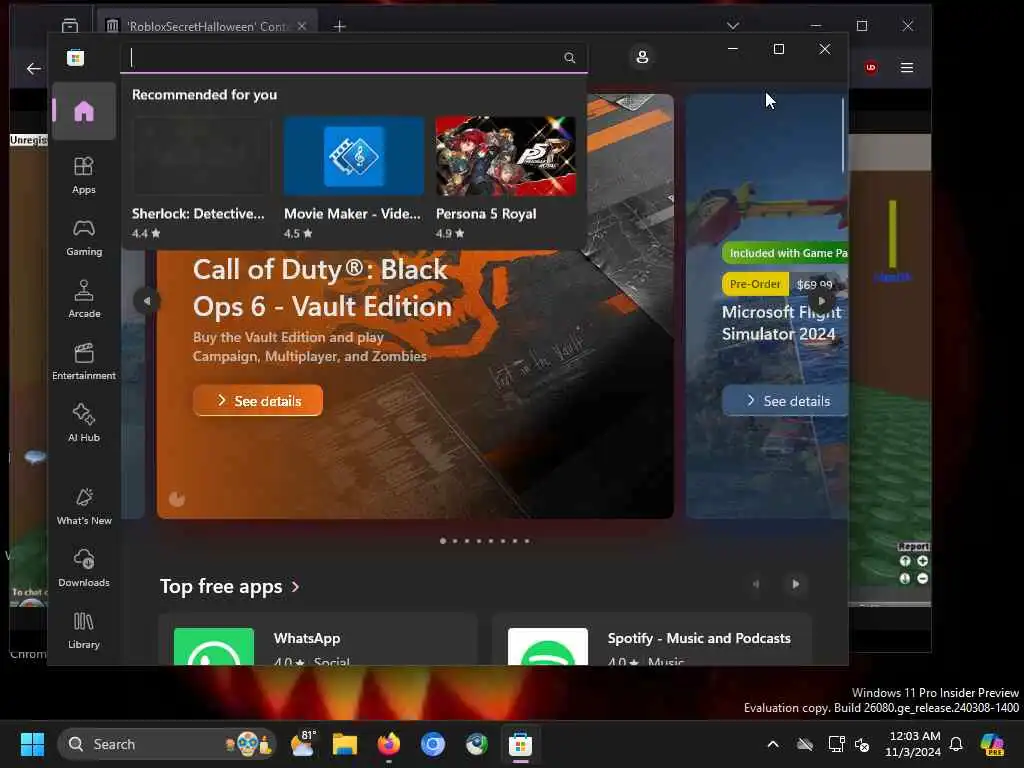Screen dimensions: 1024x768
Task: Go to the Gaming section
Action: (x=84, y=237)
